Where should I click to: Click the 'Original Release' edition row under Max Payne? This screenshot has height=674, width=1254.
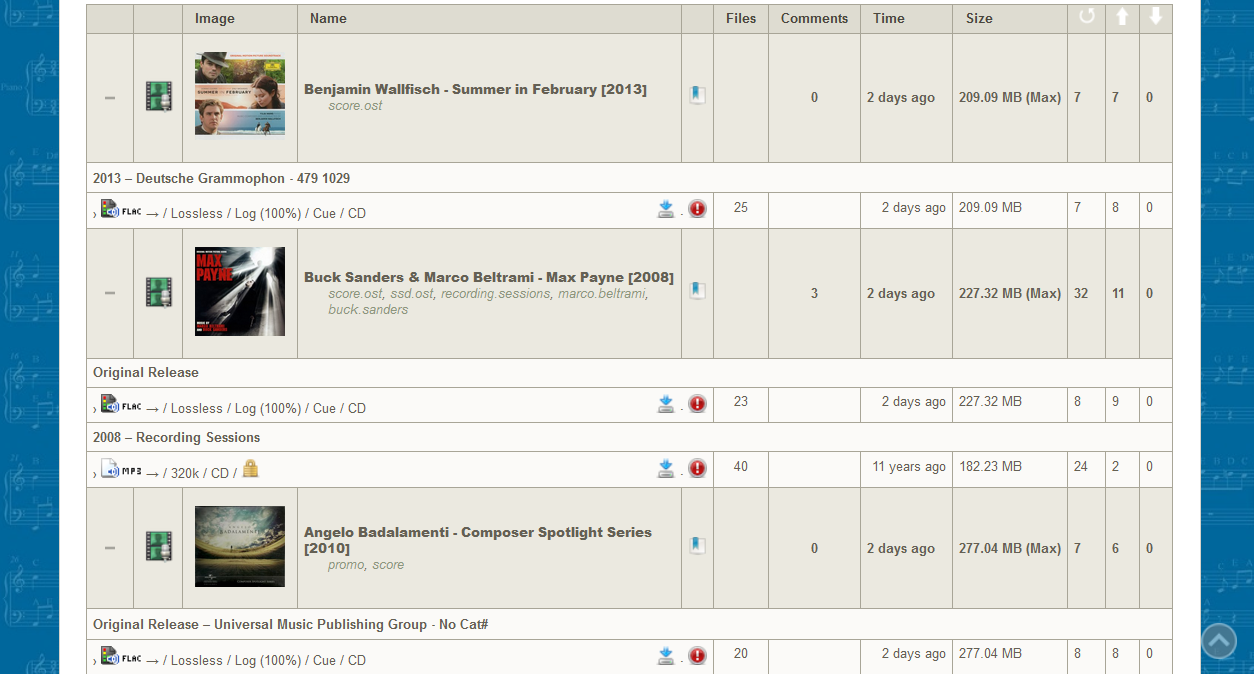[629, 372]
